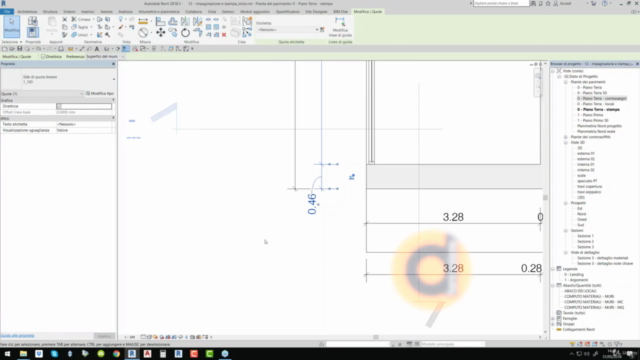The image size is (640, 360).
Task: Select the Modifica arrow tool in ribbon
Action: click(x=11, y=27)
